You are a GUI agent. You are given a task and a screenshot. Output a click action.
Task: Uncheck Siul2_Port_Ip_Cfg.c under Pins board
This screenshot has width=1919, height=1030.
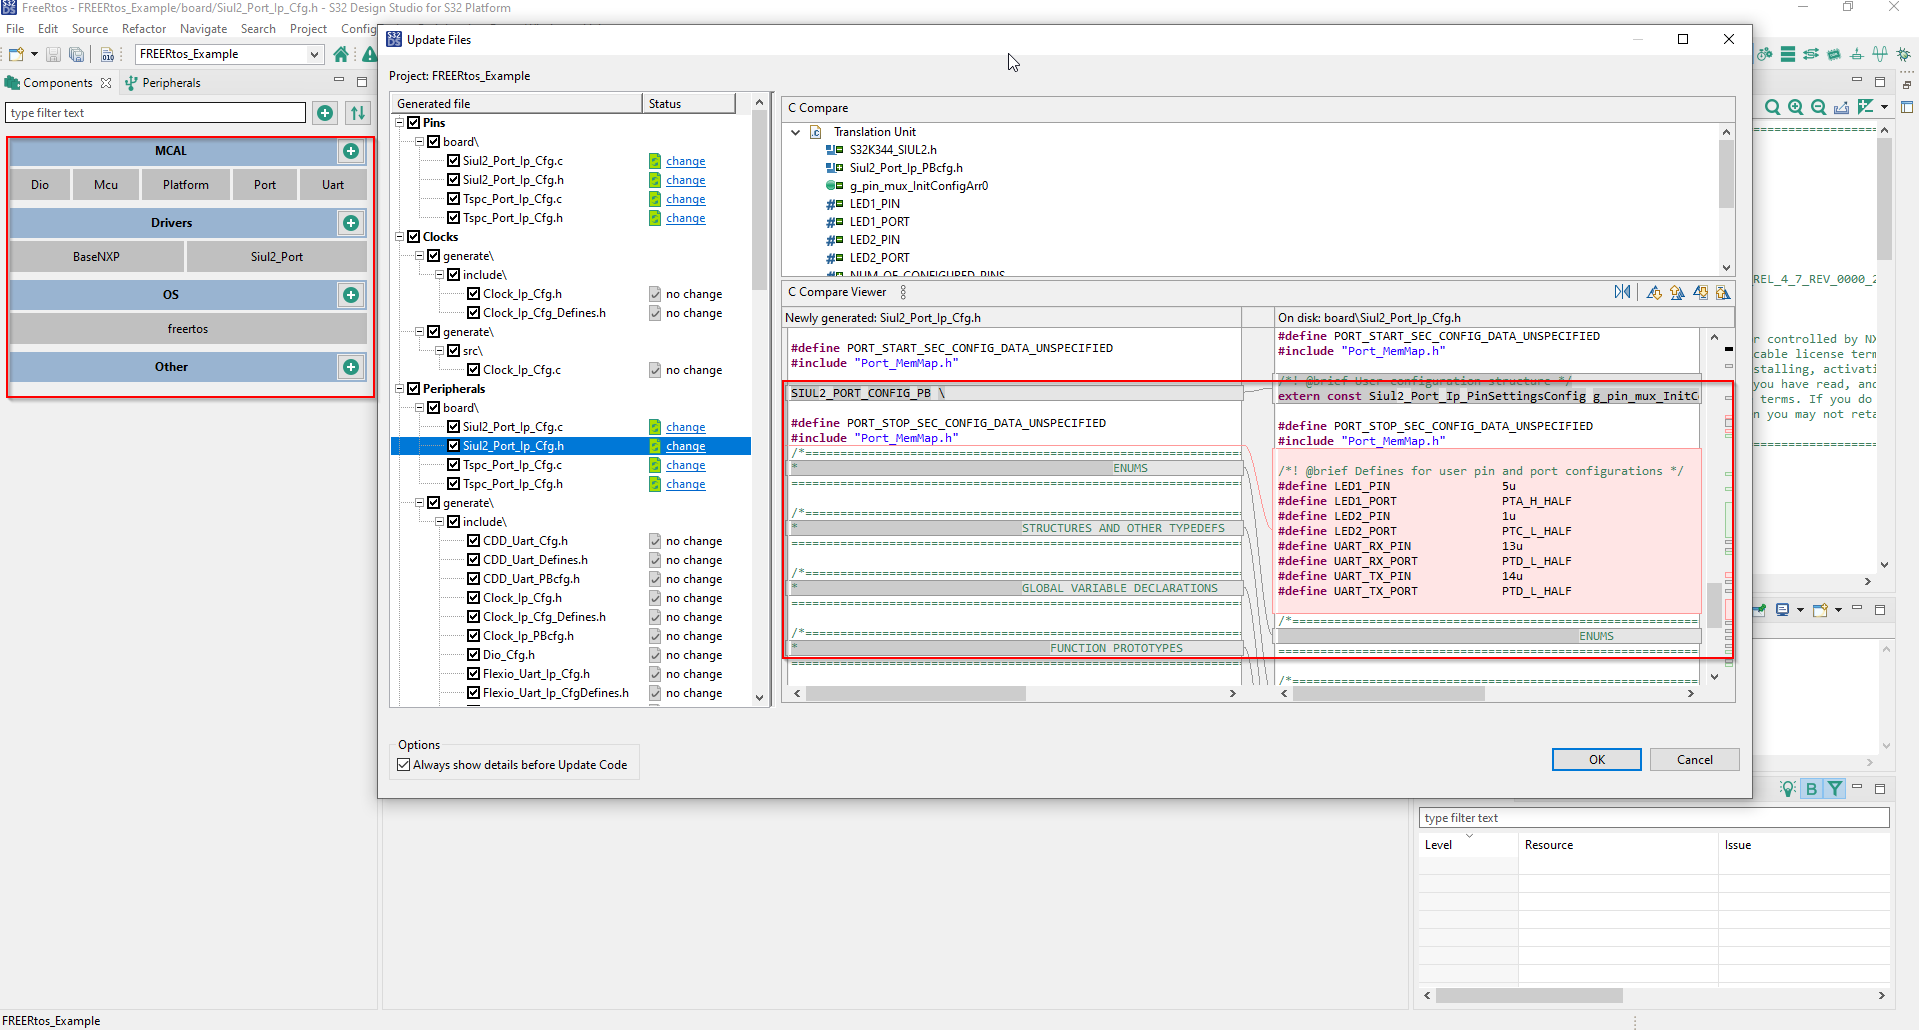pyautogui.click(x=455, y=160)
